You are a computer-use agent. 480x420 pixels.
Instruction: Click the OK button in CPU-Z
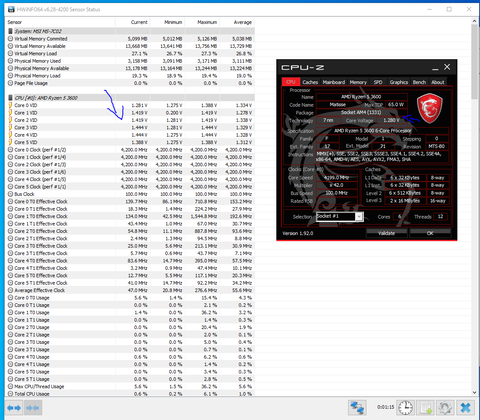(430, 233)
